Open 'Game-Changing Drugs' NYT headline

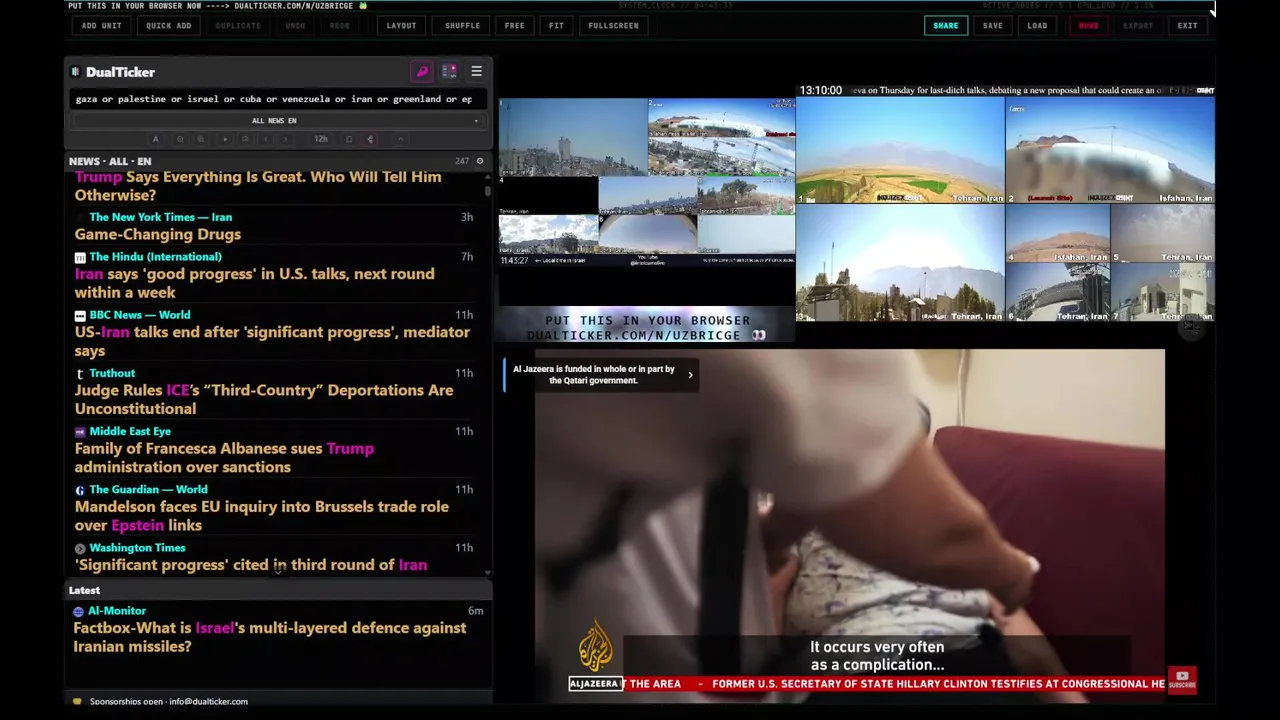pos(158,234)
